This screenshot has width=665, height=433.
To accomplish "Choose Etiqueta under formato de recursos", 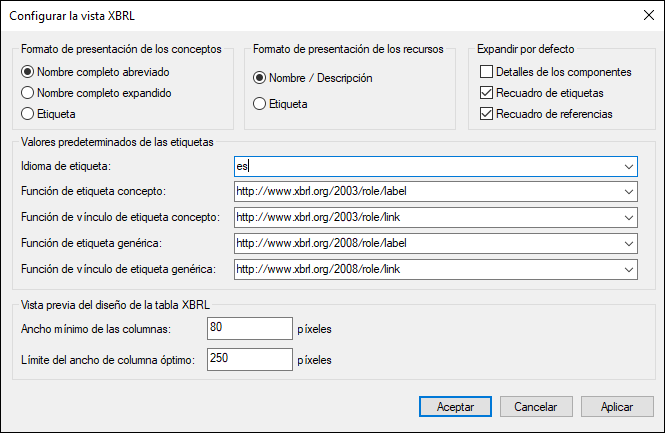I will tap(260, 102).
